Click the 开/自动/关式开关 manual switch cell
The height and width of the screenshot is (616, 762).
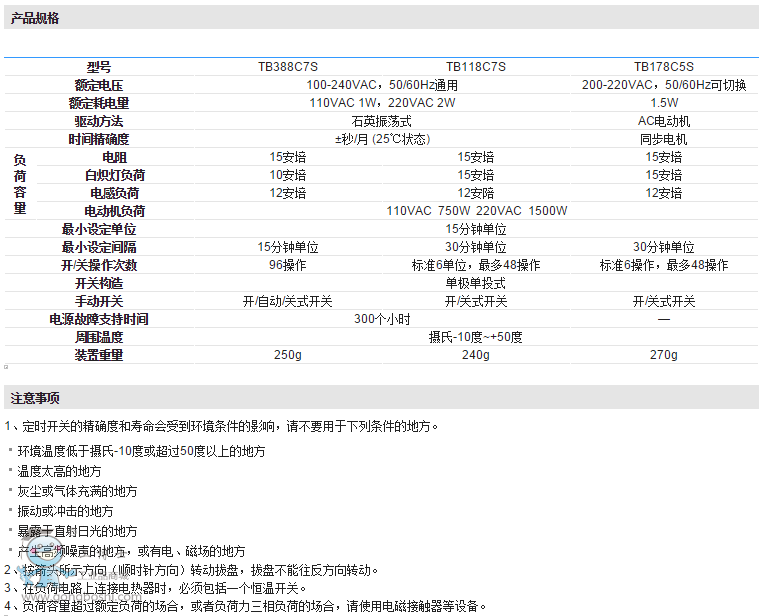[288, 301]
